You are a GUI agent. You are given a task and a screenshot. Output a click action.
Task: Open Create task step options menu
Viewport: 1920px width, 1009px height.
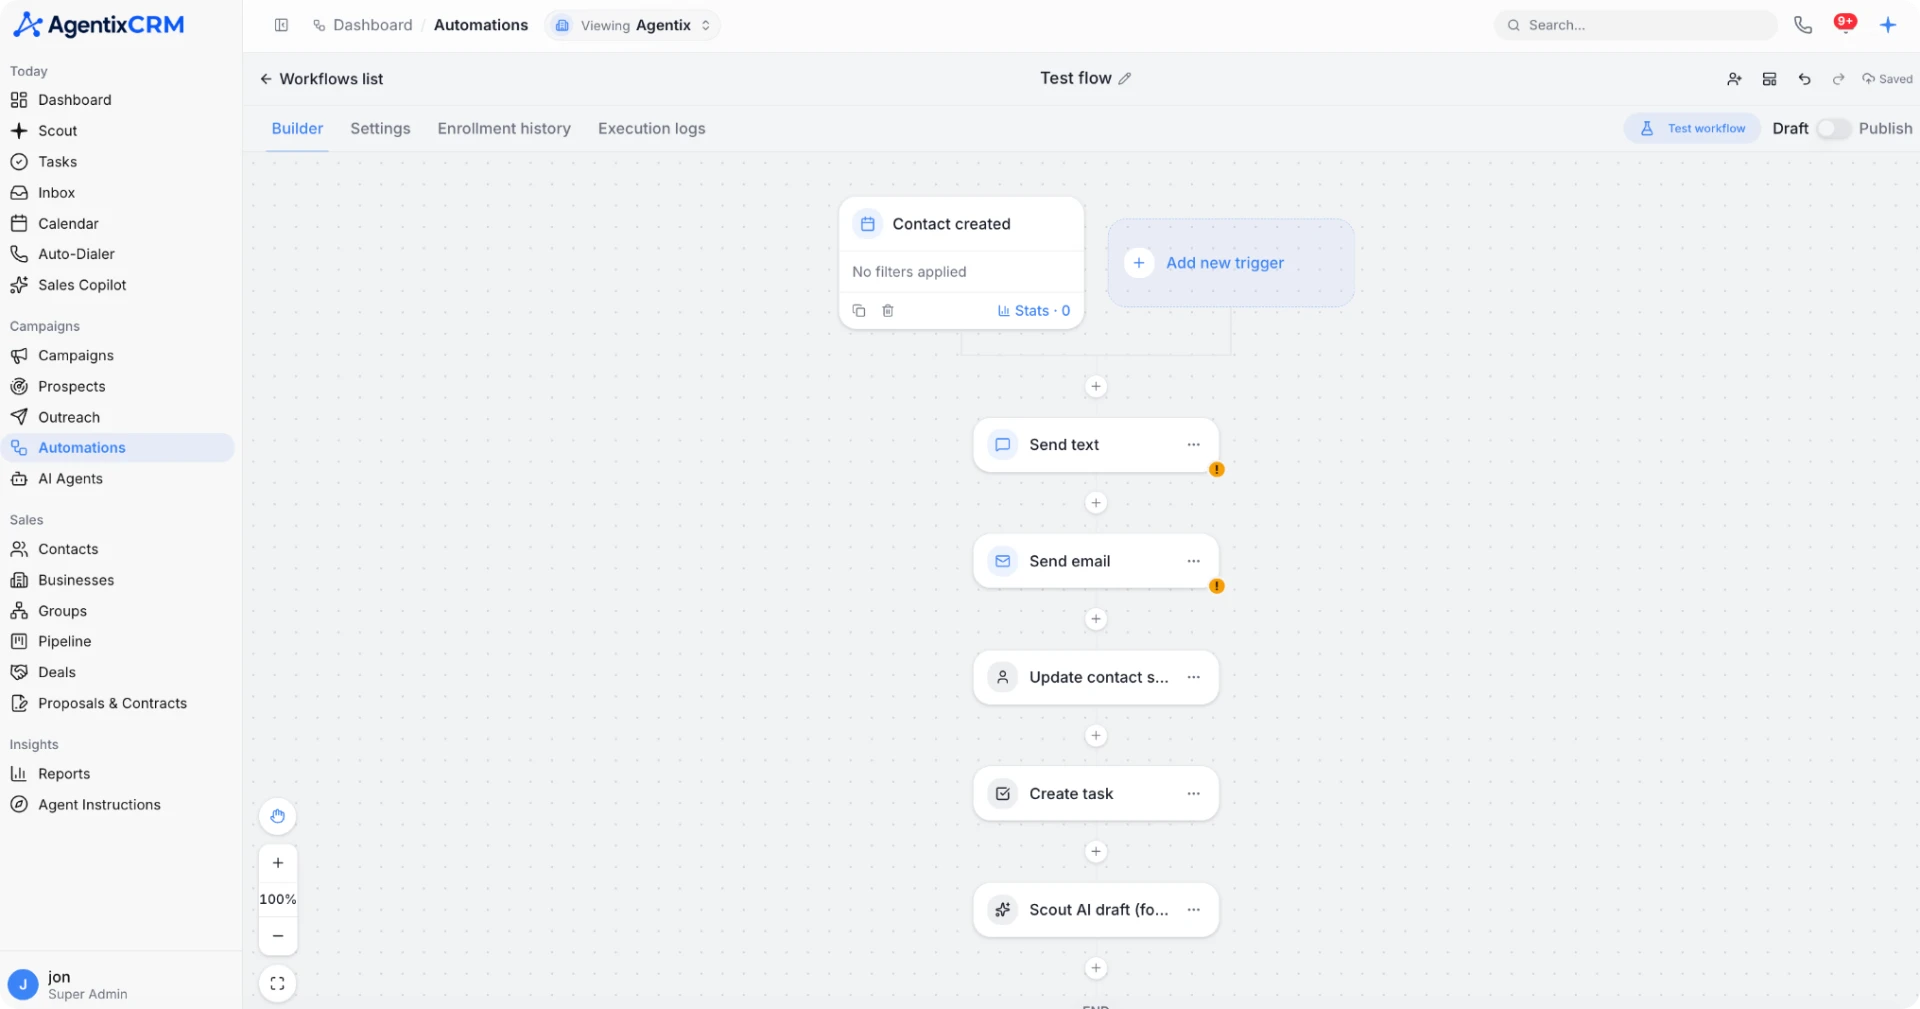(1193, 794)
